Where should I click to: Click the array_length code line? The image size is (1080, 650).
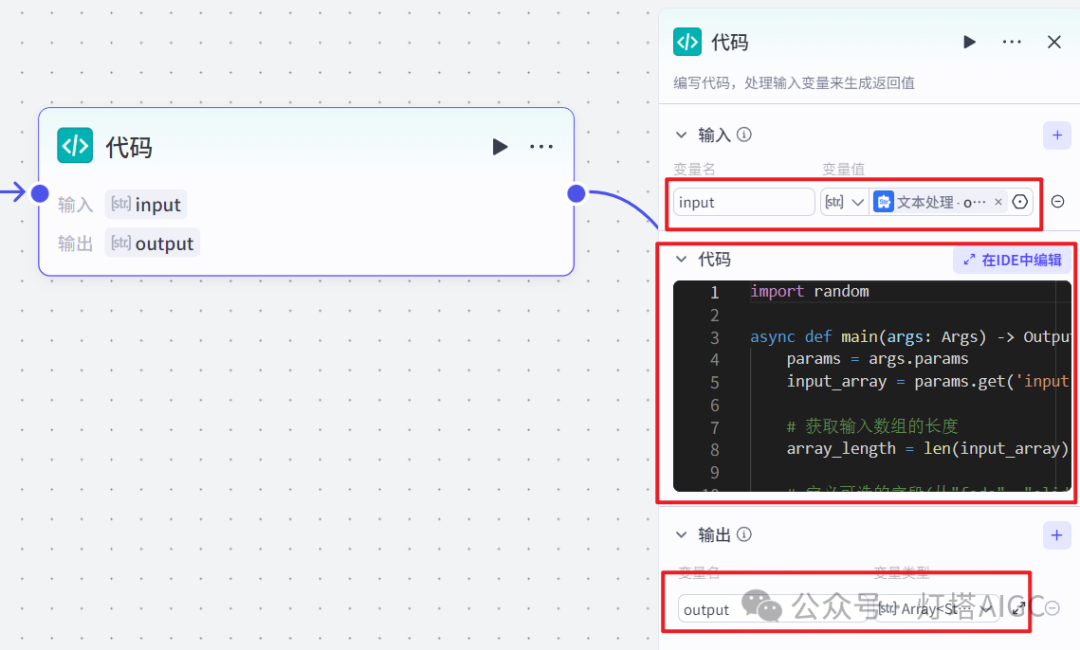[927, 449]
